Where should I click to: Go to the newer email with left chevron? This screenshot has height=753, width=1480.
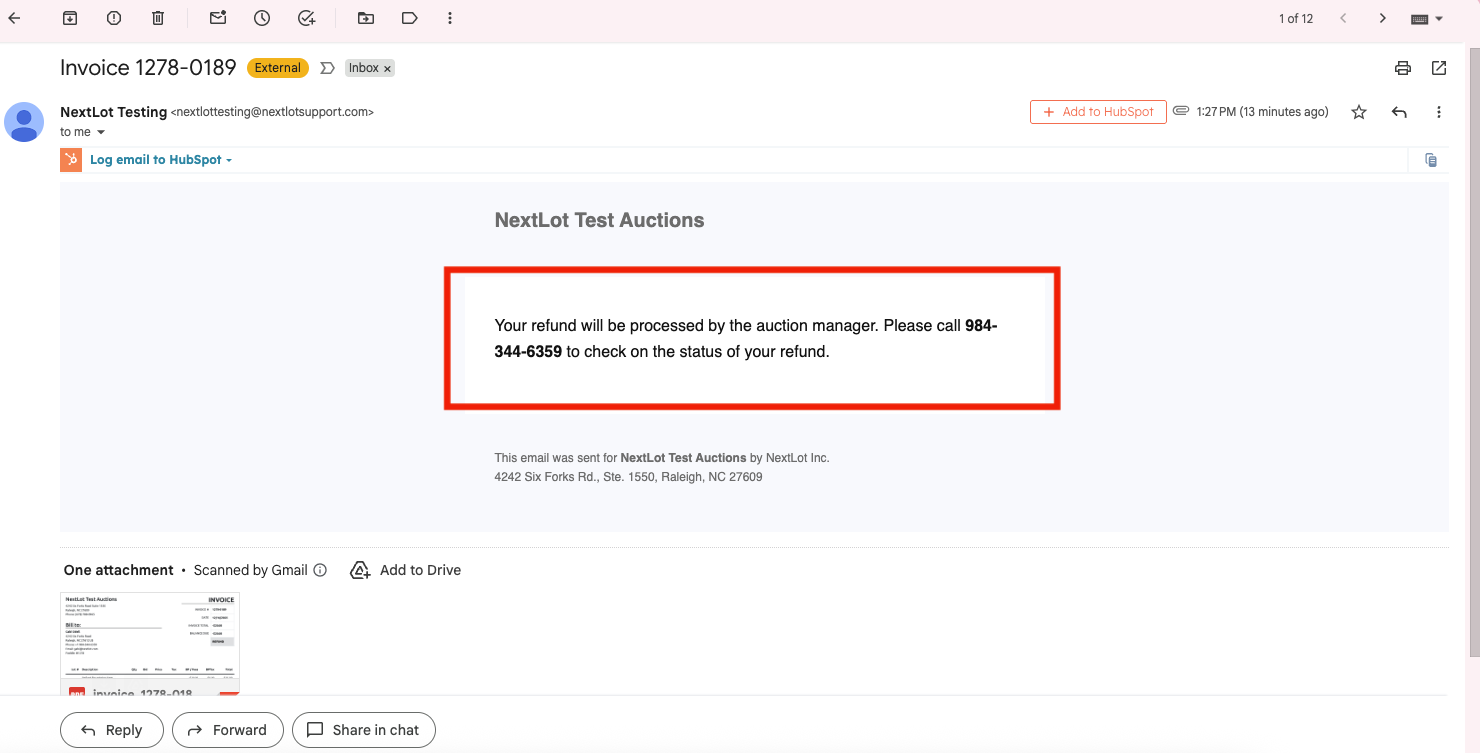pos(1343,18)
